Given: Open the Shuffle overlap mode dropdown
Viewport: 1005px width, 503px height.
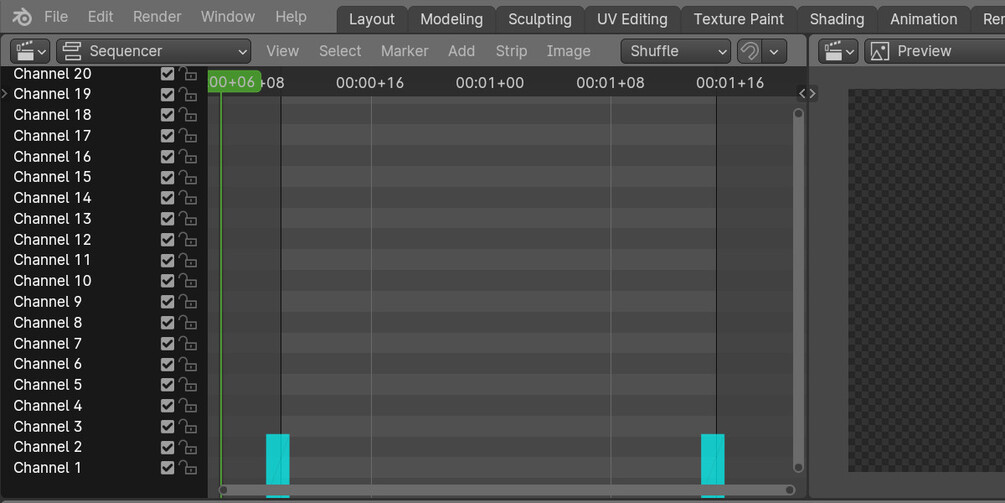Looking at the screenshot, I should 675,51.
